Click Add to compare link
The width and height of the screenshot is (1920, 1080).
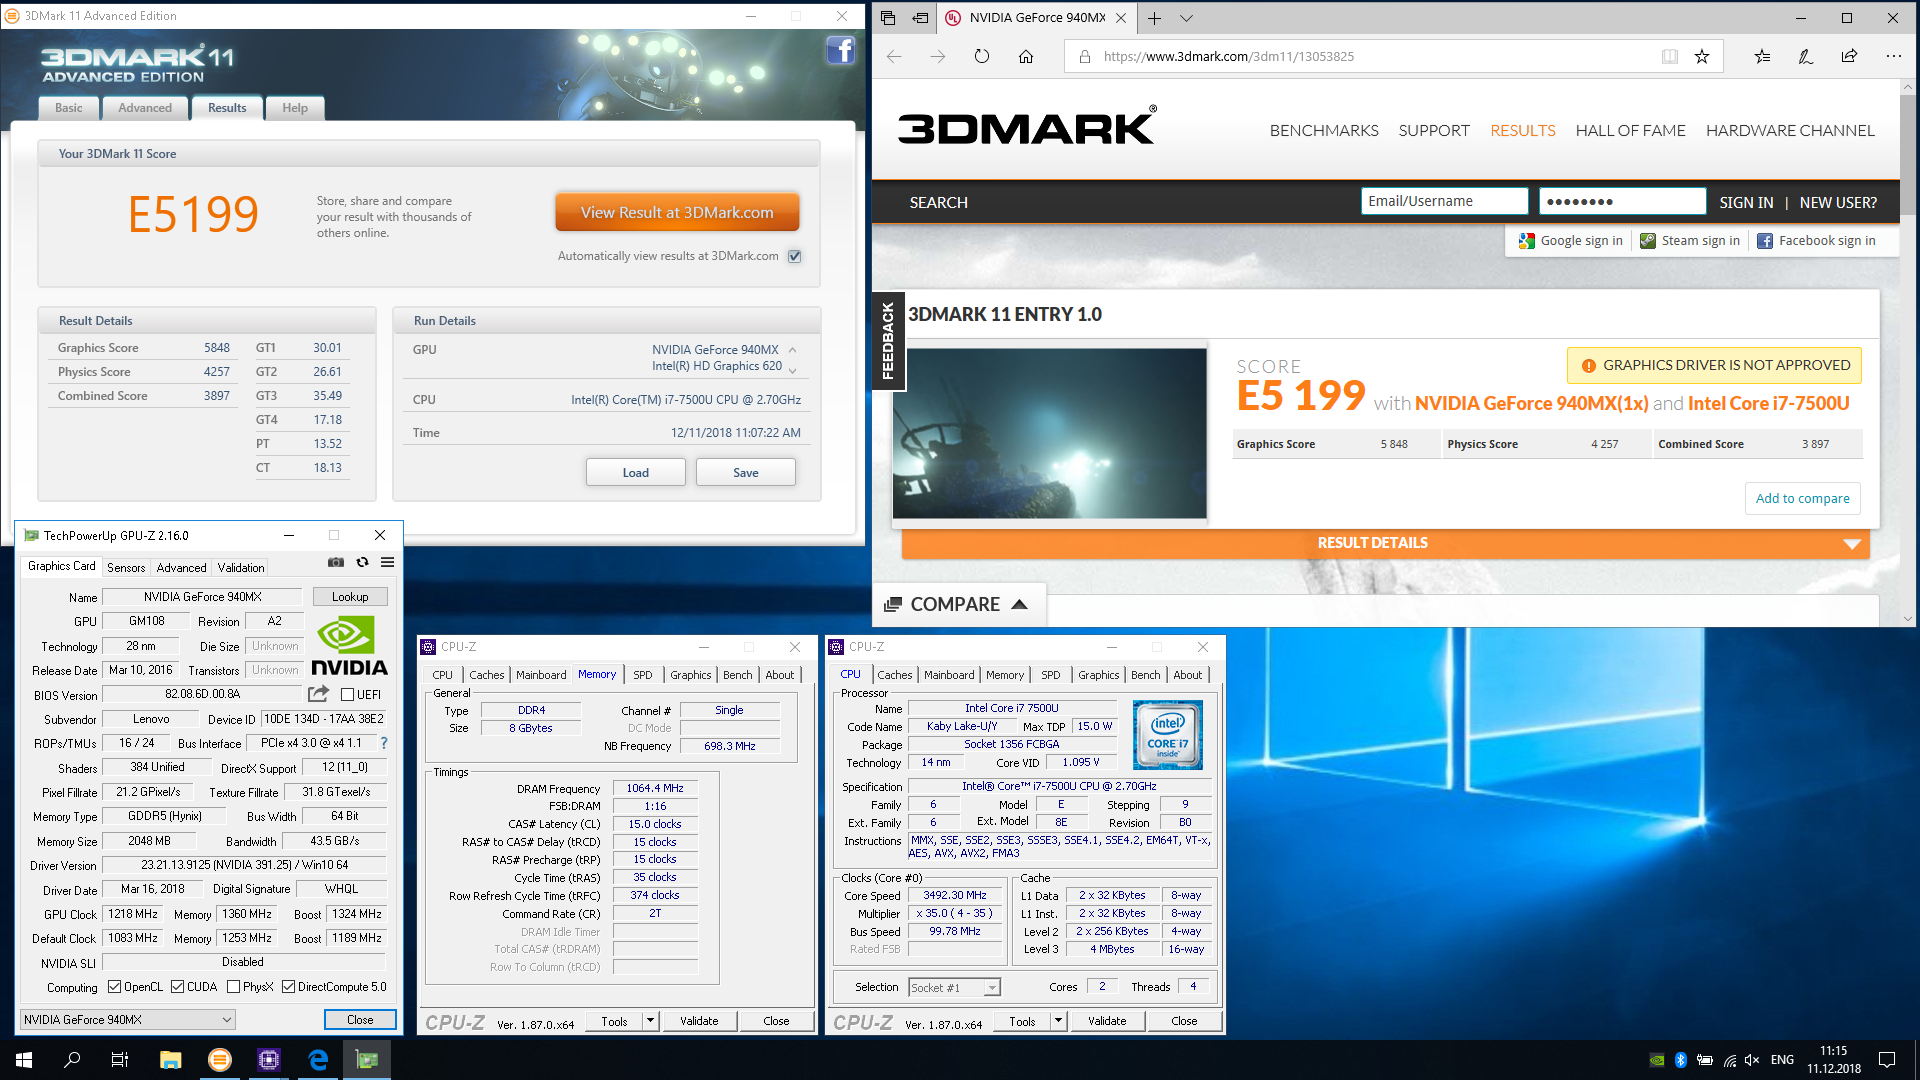(x=1803, y=498)
